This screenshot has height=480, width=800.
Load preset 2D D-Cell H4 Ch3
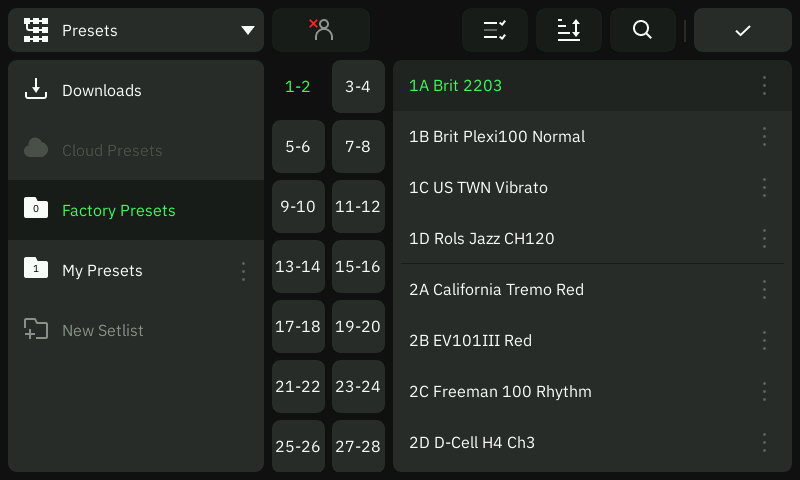tap(592, 442)
